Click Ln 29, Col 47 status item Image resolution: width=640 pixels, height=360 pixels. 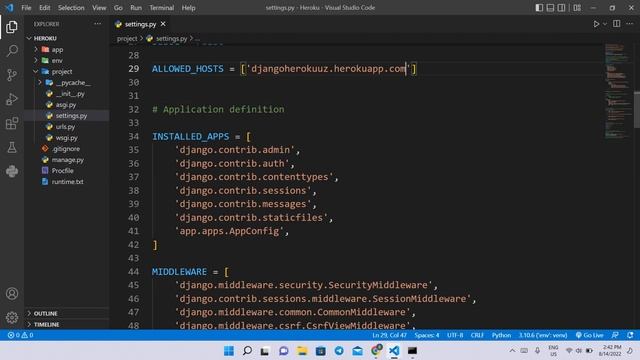click(x=389, y=335)
